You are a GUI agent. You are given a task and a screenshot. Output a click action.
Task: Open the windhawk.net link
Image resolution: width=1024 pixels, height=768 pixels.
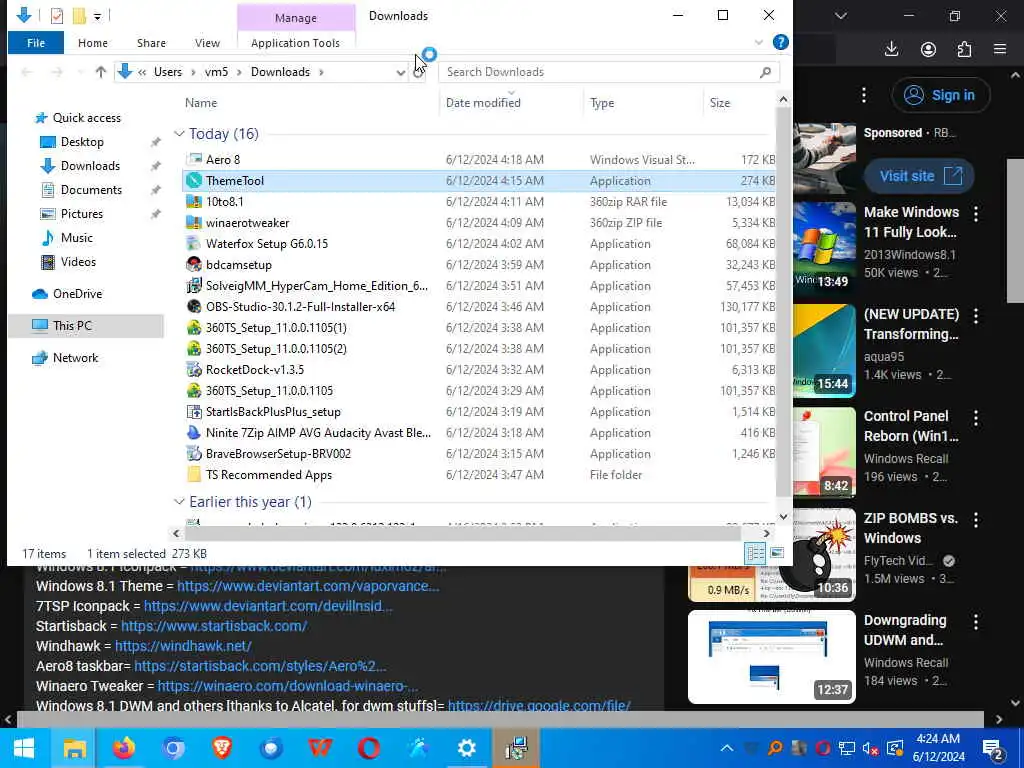tap(184, 646)
